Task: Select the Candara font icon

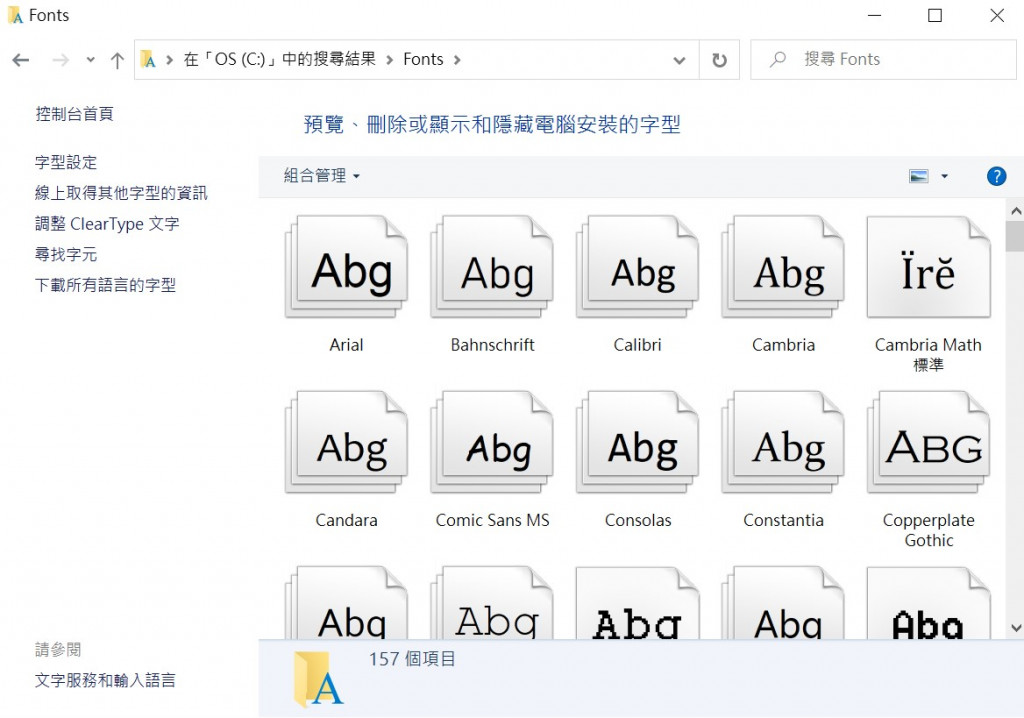Action: 346,442
